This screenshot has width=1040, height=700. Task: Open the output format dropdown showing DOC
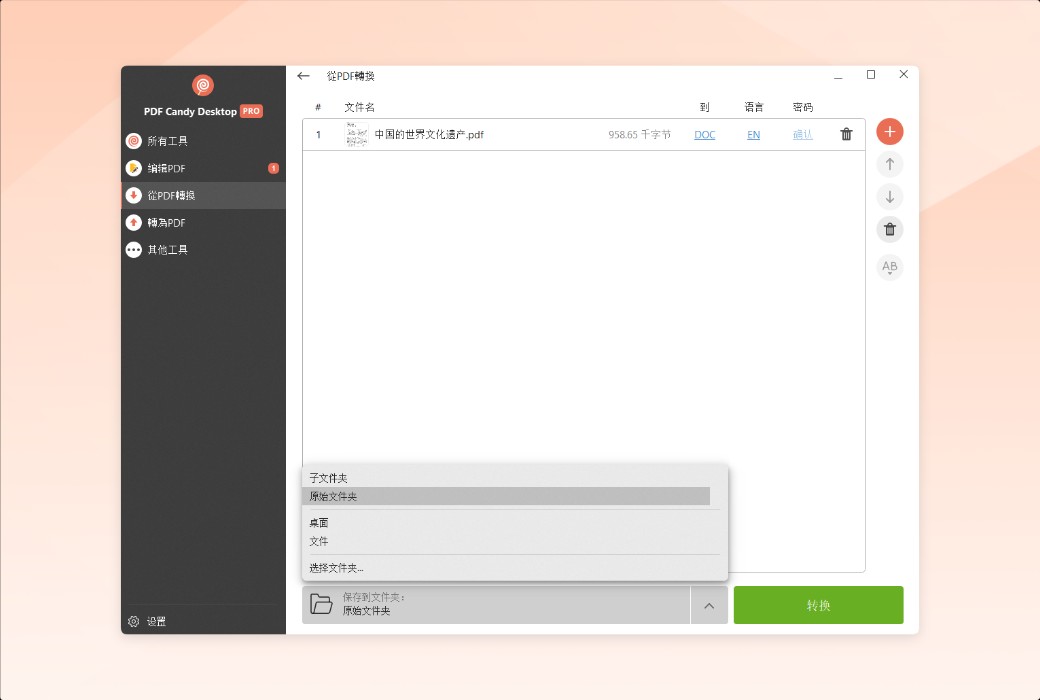pyautogui.click(x=704, y=134)
